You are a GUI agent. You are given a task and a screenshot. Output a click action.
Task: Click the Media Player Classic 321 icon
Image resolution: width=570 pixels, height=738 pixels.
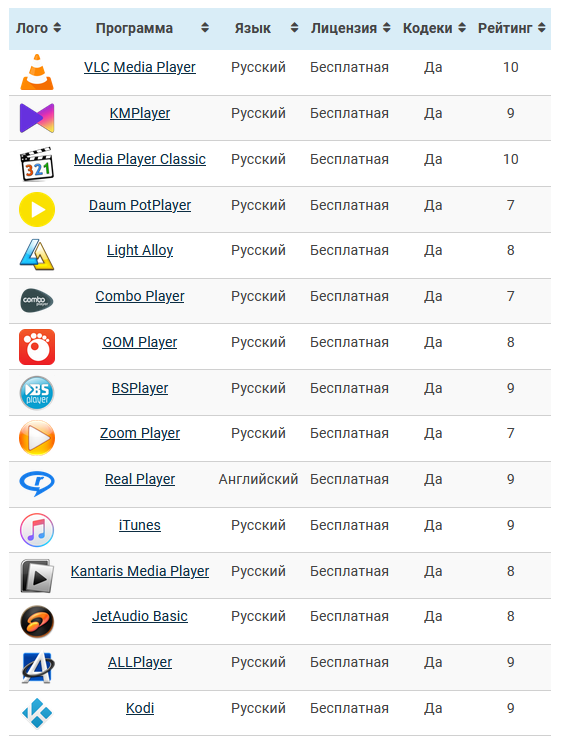tap(37, 164)
